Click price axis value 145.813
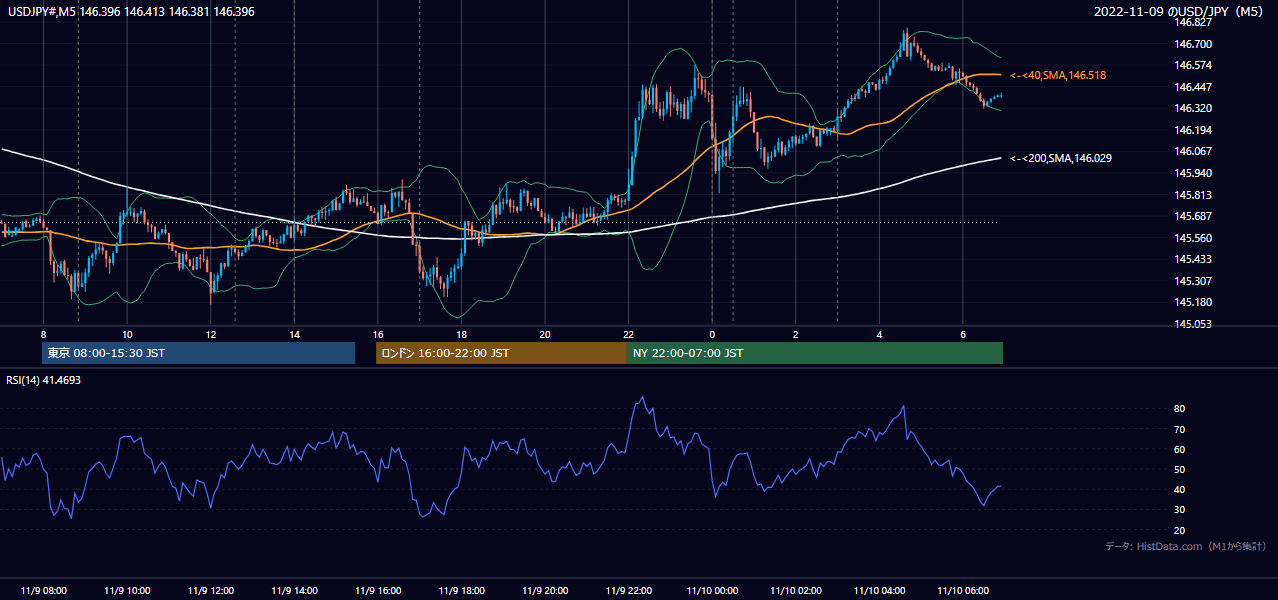1278x600 pixels. (1194, 195)
